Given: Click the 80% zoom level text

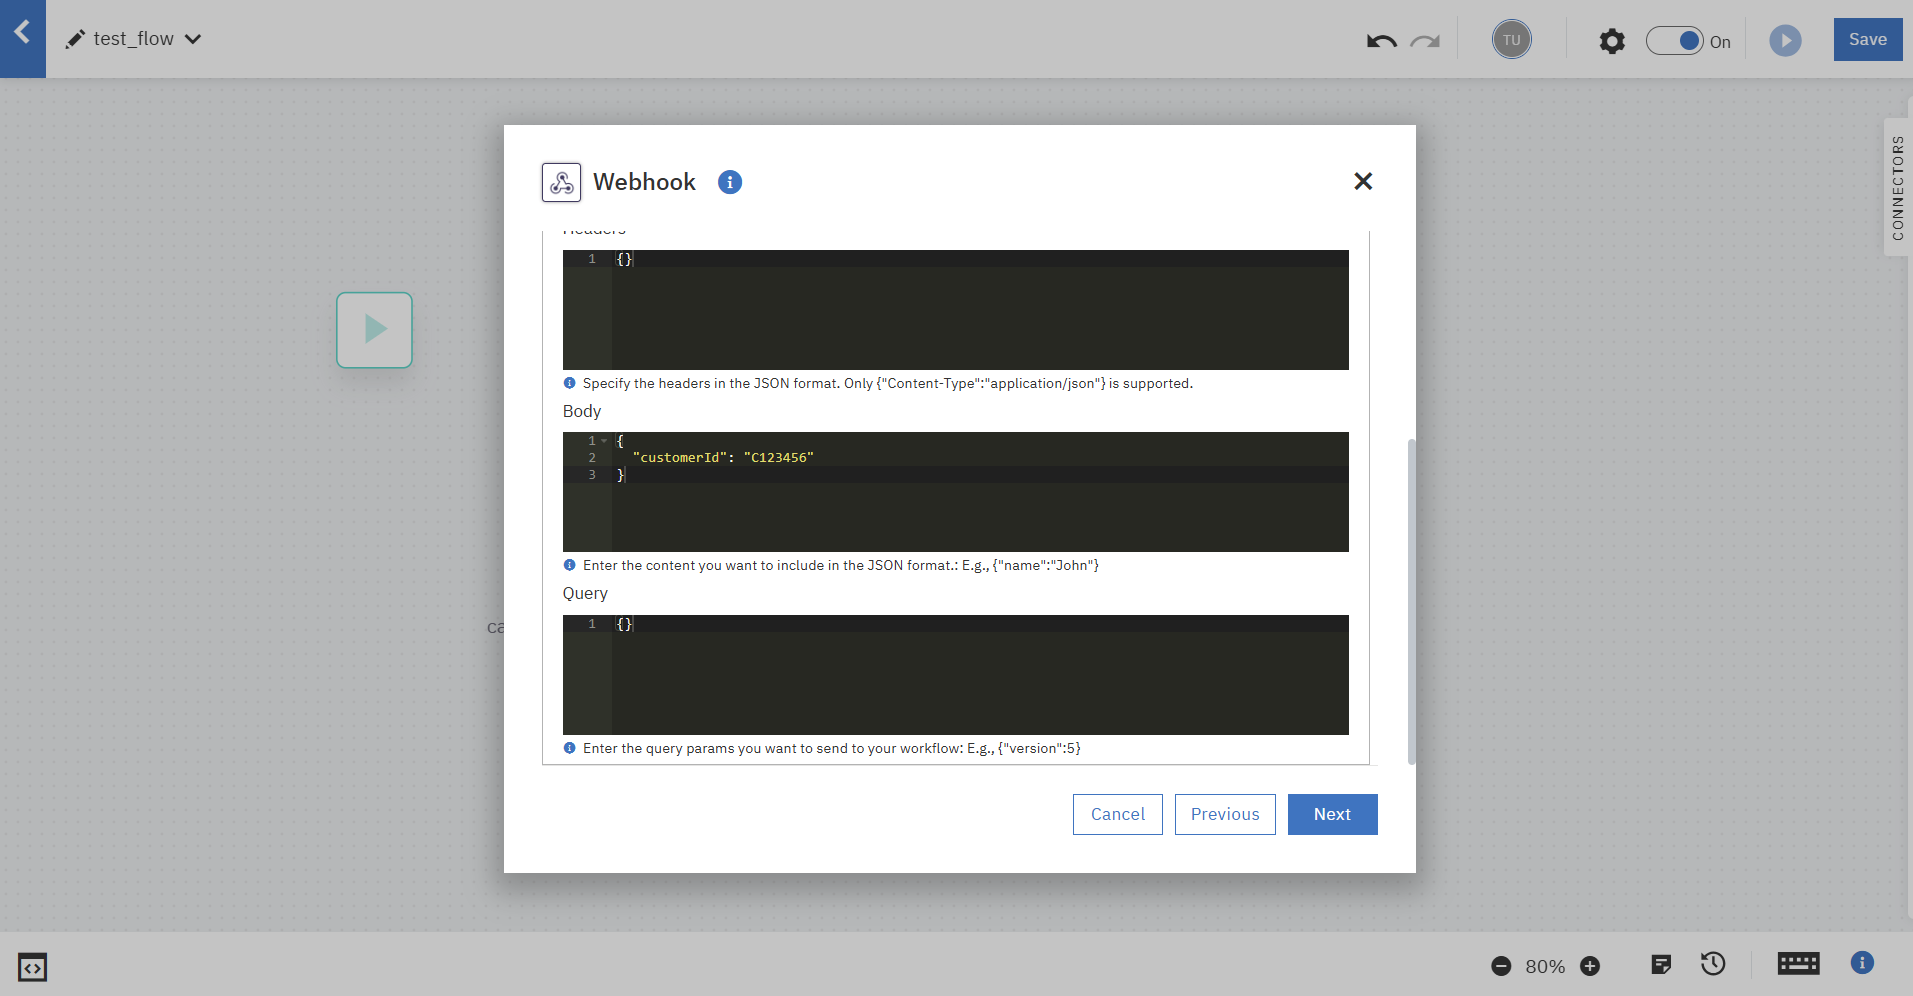Looking at the screenshot, I should coord(1545,967).
